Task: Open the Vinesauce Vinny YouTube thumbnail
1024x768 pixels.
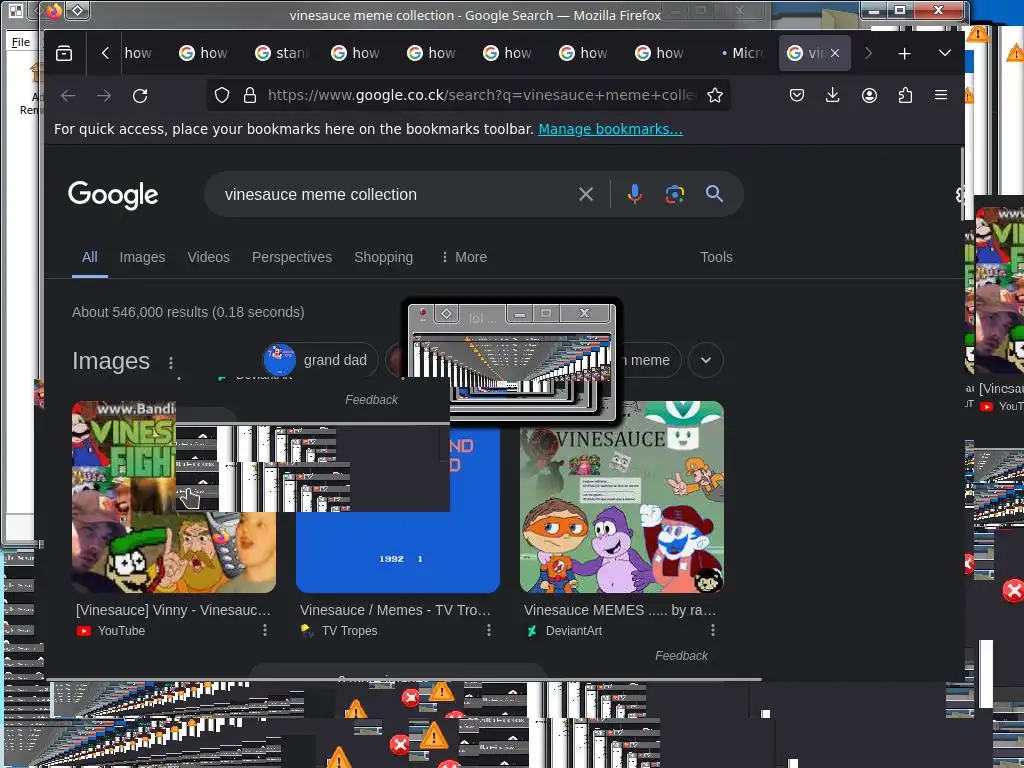Action: (174, 497)
